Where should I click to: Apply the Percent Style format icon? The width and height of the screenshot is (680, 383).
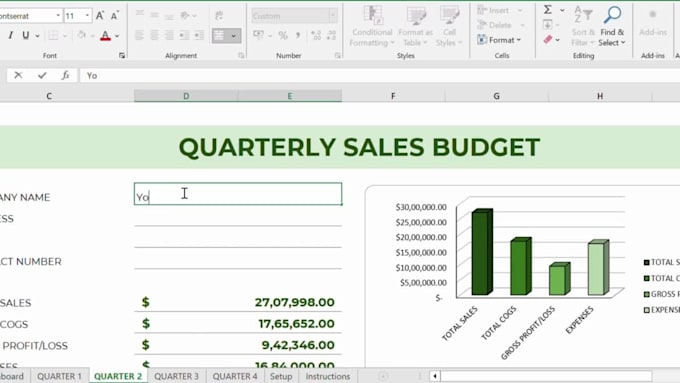pyautogui.click(x=283, y=35)
